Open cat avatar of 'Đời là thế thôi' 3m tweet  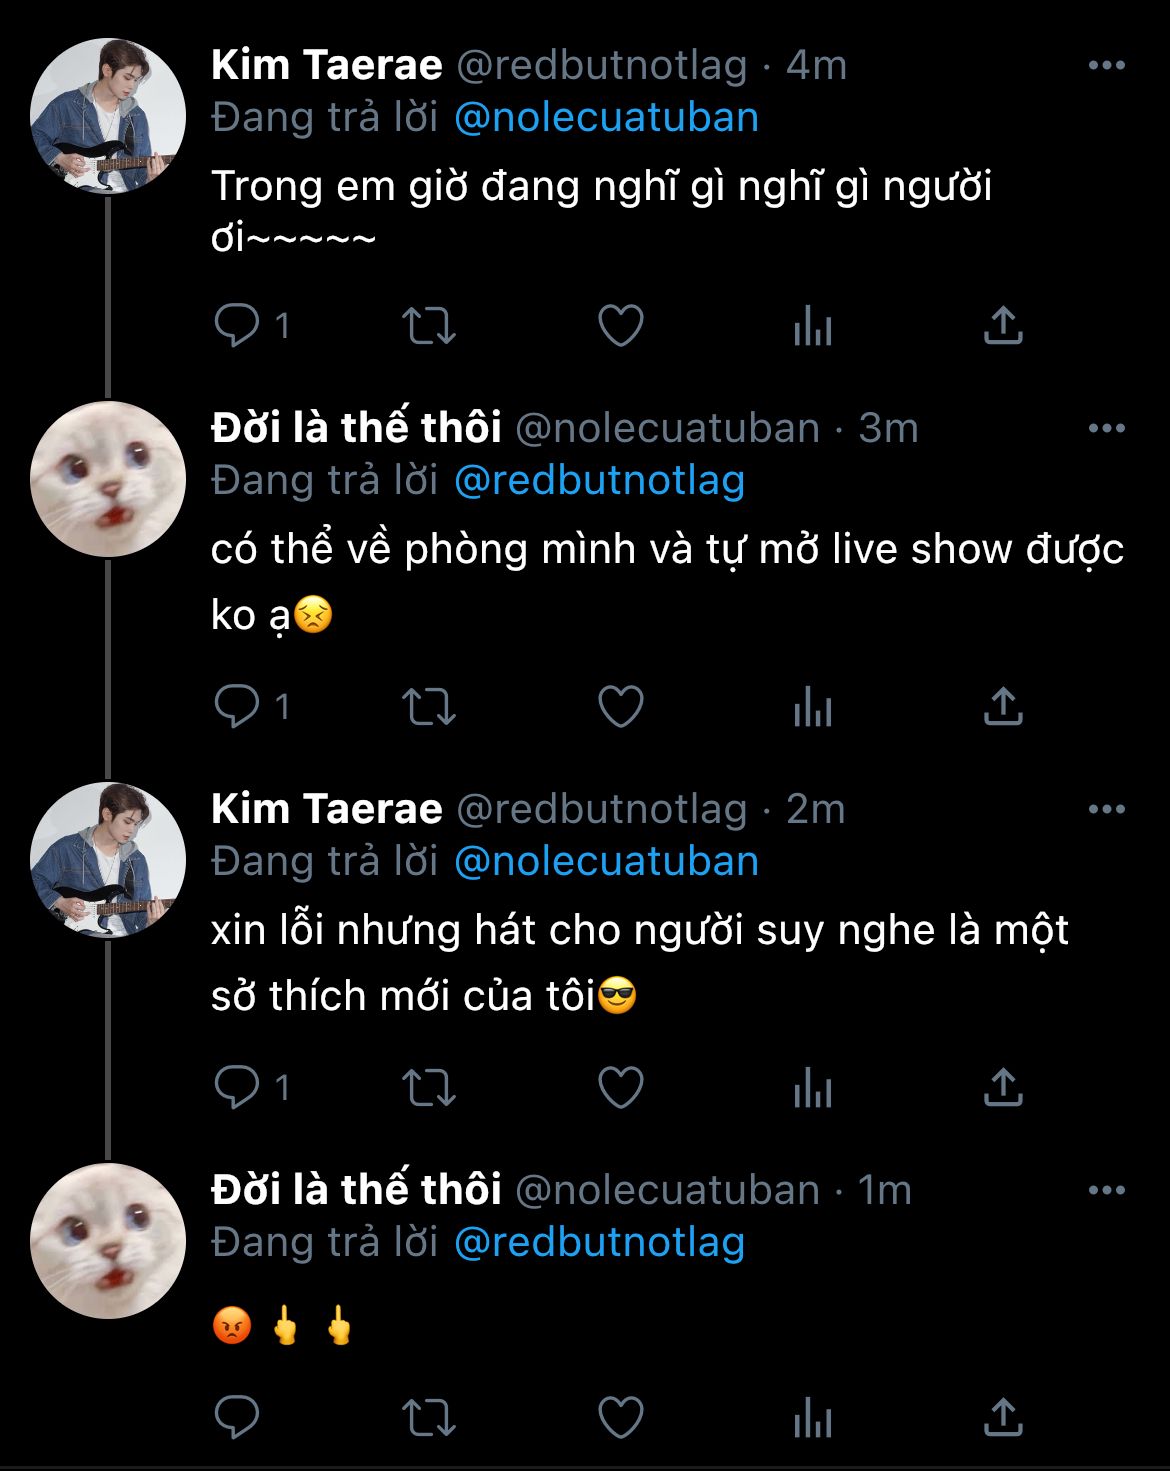point(108,479)
